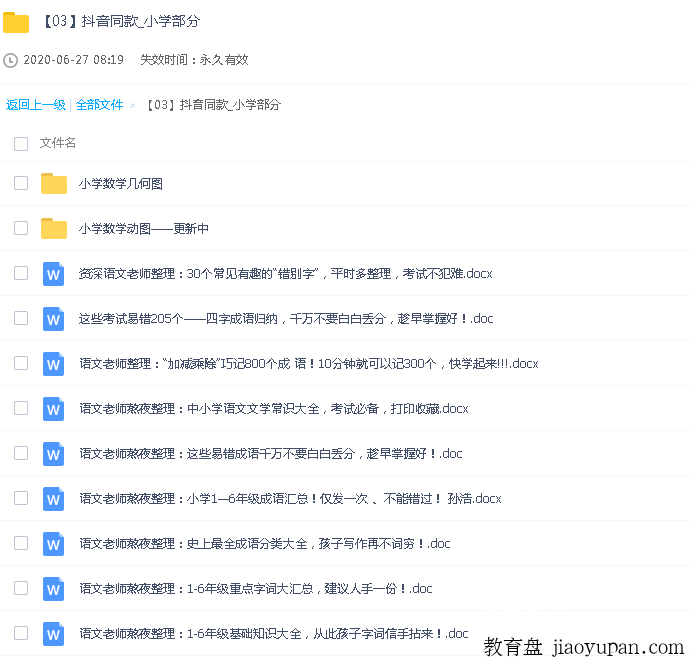This screenshot has height=662, width=690.
Task: Check the box for 1-6年级基础知识大全 doc
Action: pyautogui.click(x=21, y=633)
